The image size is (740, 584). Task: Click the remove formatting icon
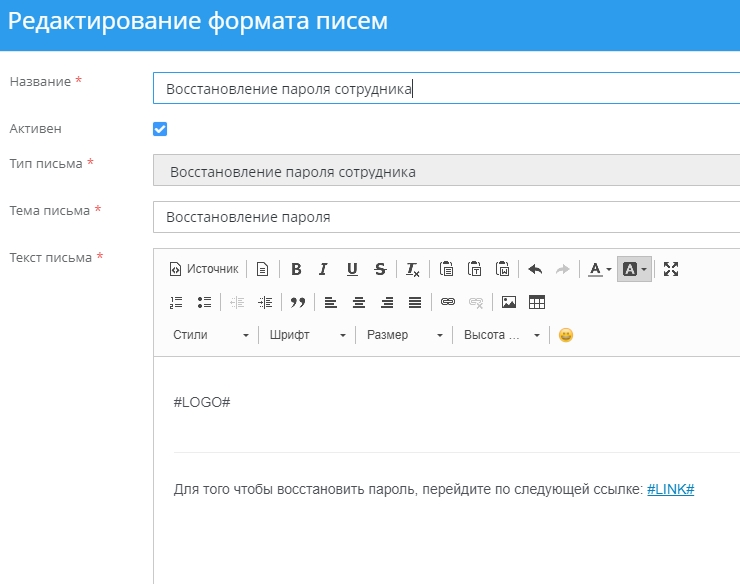pyautogui.click(x=413, y=269)
